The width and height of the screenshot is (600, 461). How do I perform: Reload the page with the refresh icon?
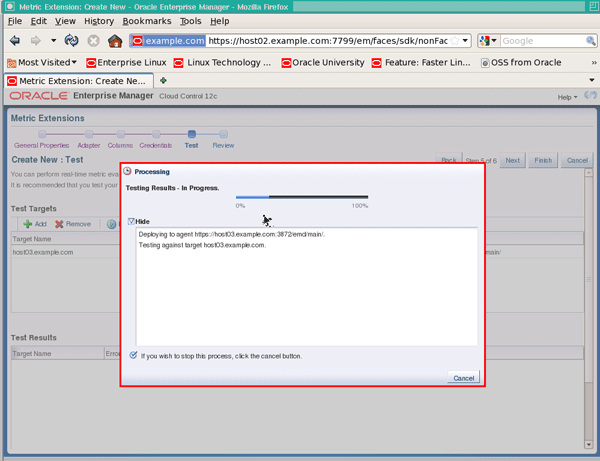(71, 40)
